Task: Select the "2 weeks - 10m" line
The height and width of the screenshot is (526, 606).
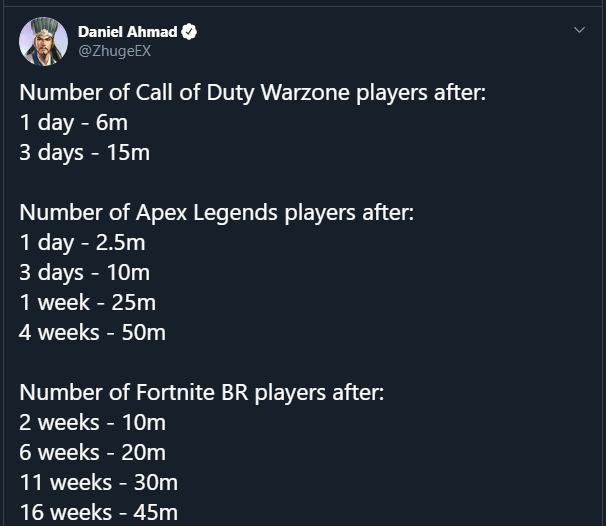Action: 92,422
